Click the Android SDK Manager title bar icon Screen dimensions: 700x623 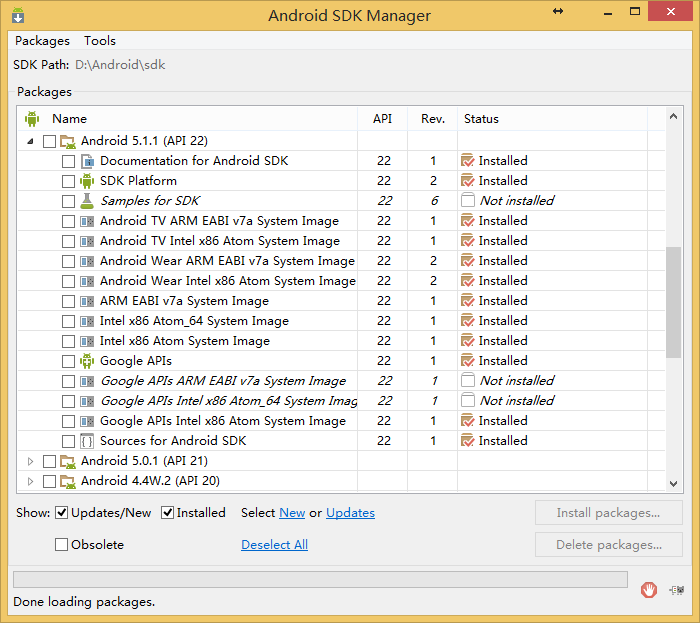[18, 15]
